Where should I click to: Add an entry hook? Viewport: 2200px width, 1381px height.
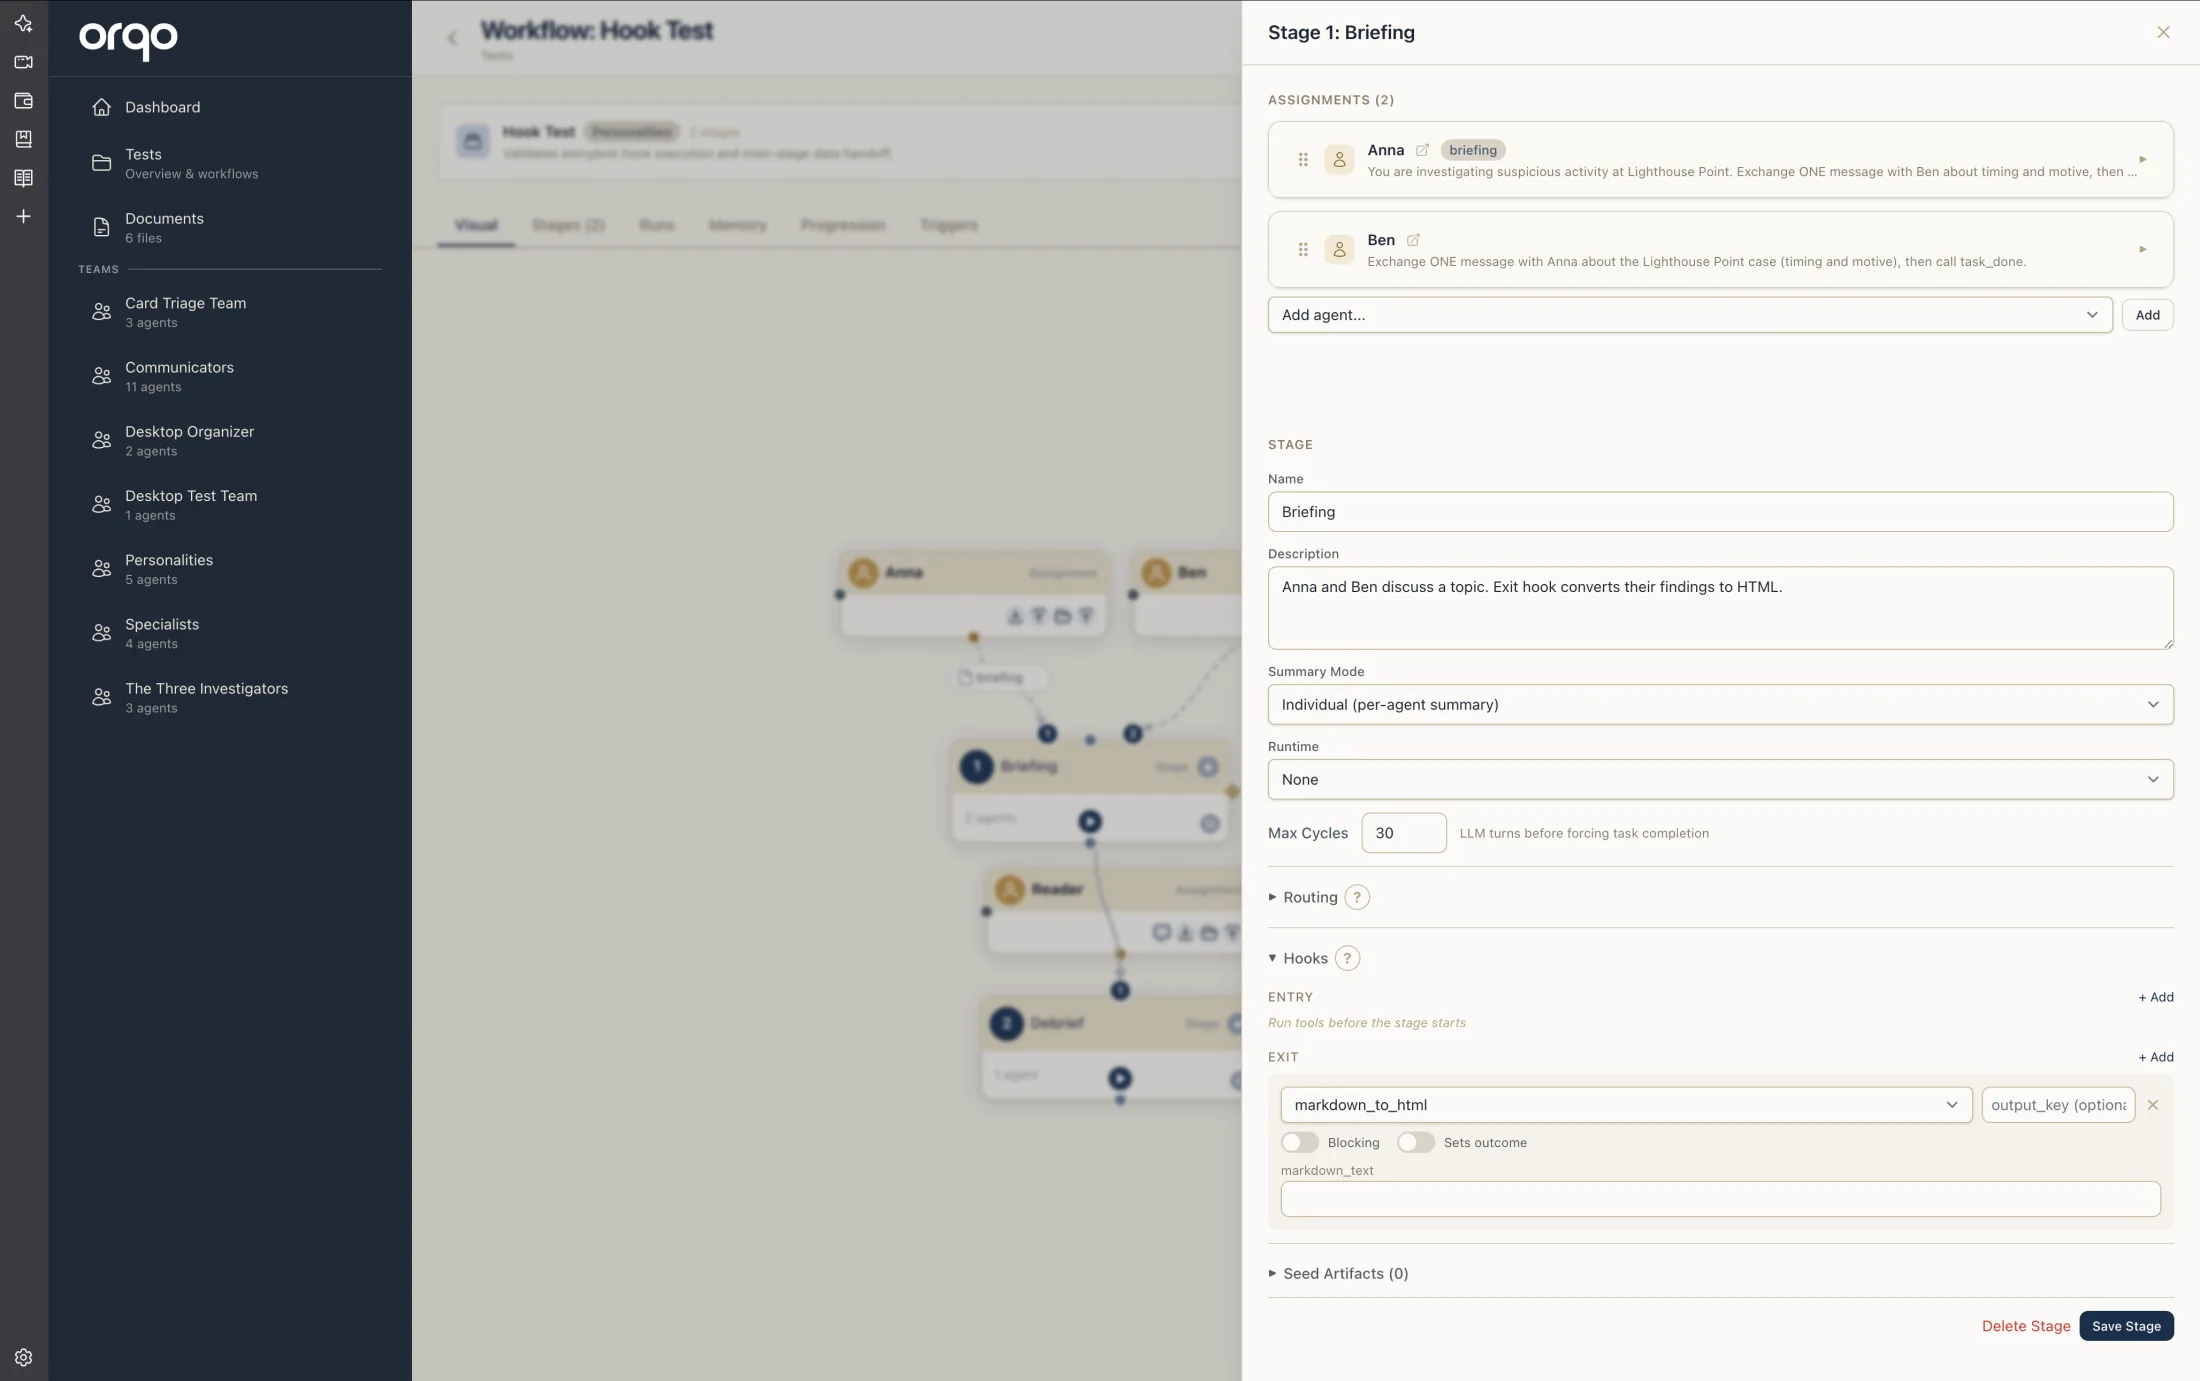(2155, 997)
